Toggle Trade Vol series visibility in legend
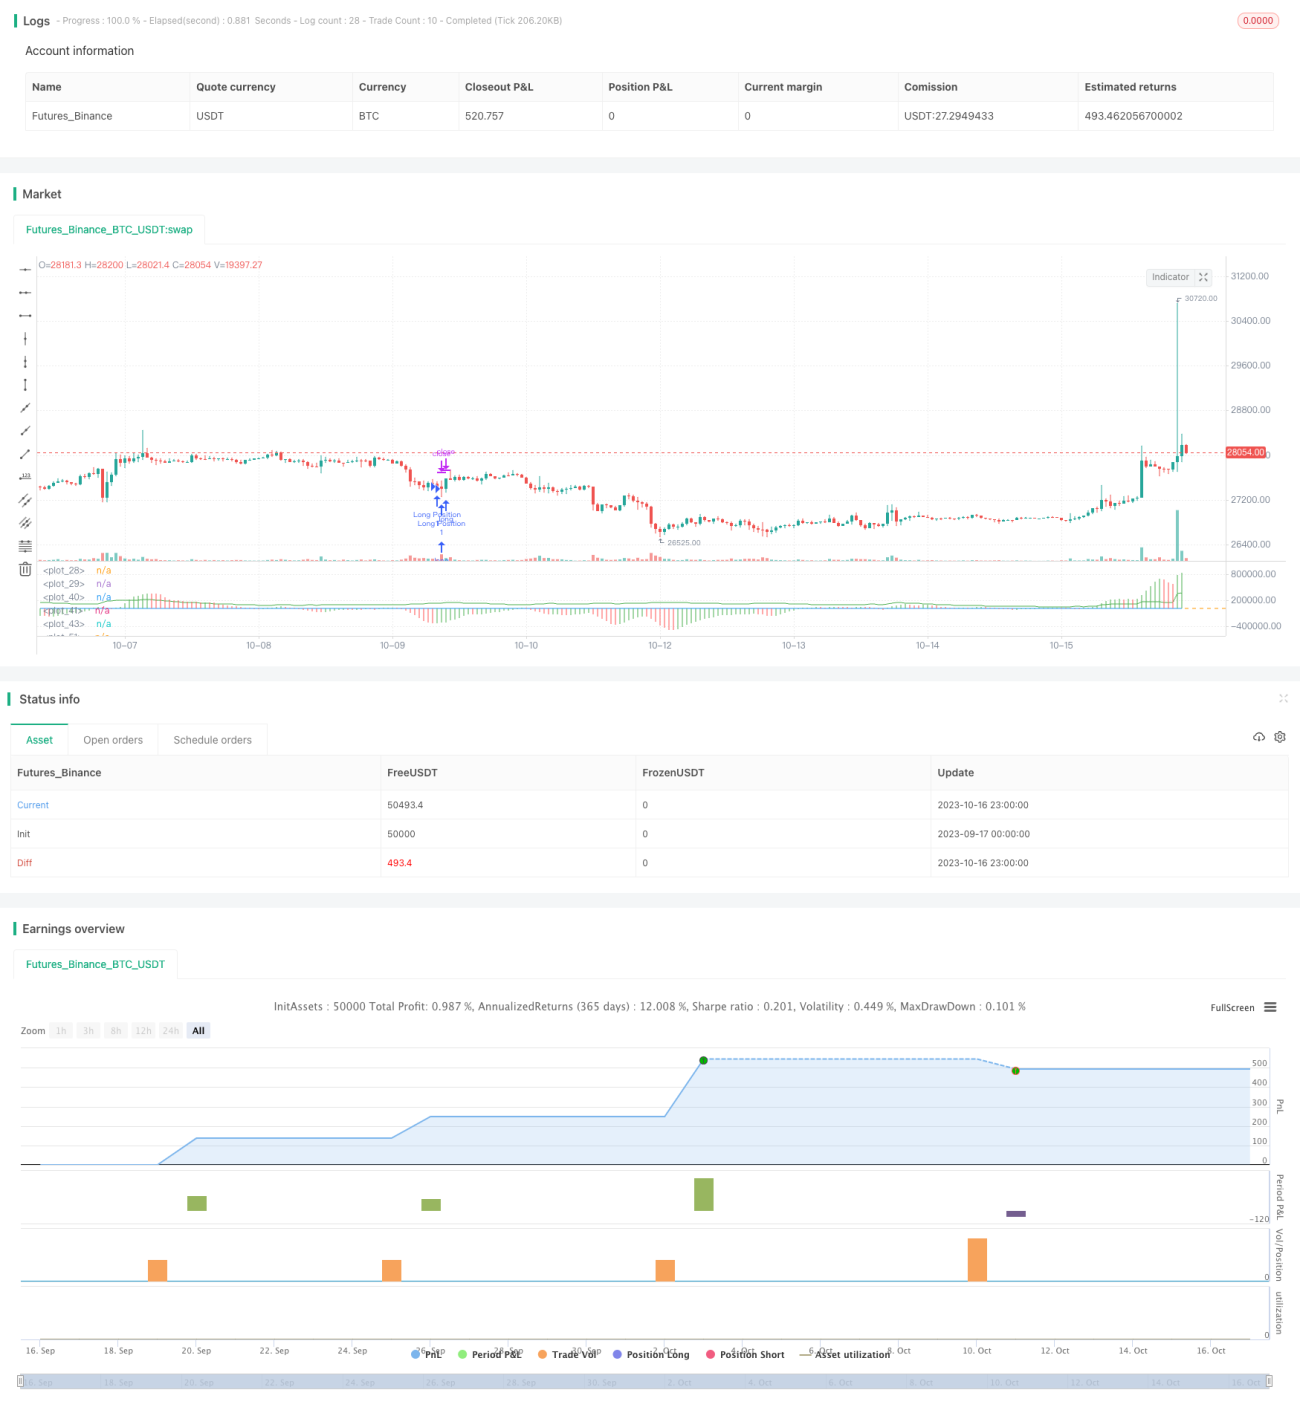 (x=567, y=1354)
